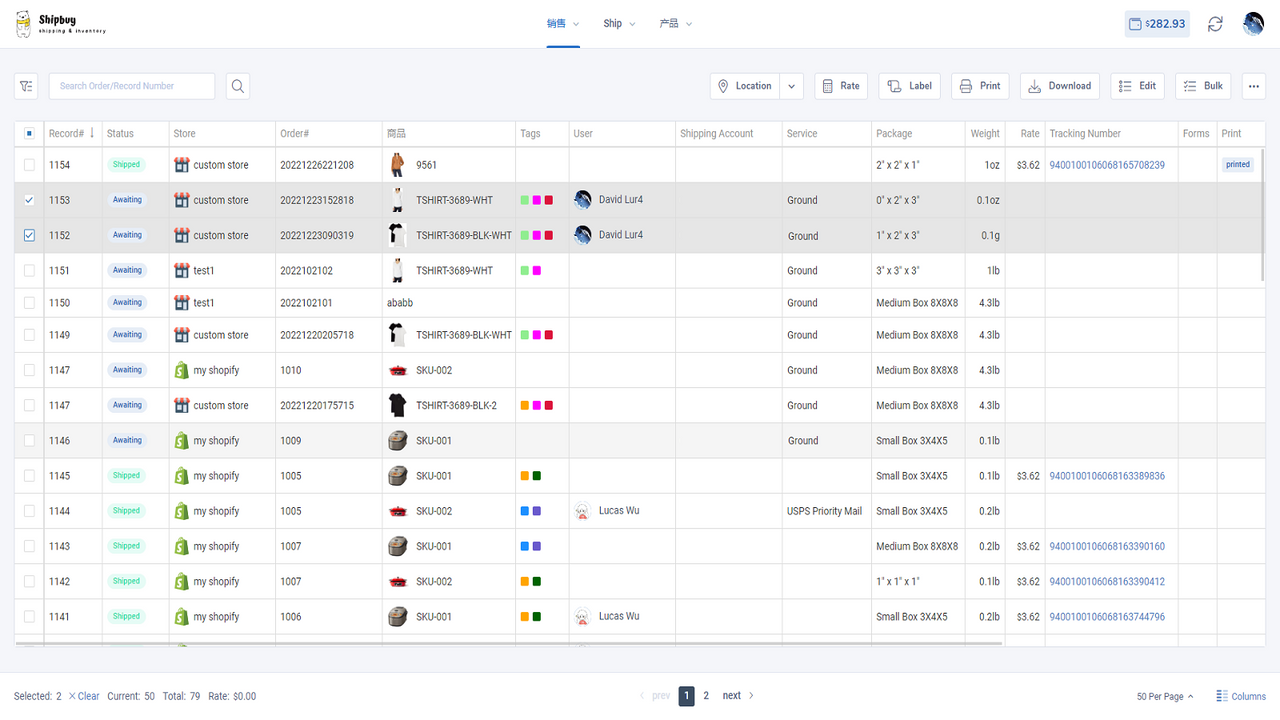
Task: Click the custom store icon in row 1154
Action: tap(181, 165)
